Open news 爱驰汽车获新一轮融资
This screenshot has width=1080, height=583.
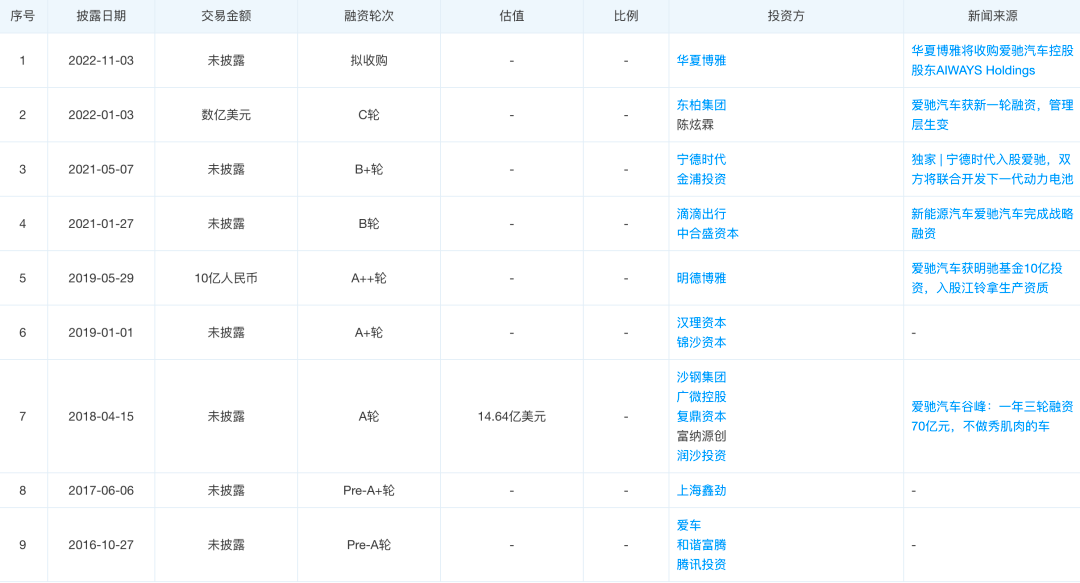tap(992, 115)
